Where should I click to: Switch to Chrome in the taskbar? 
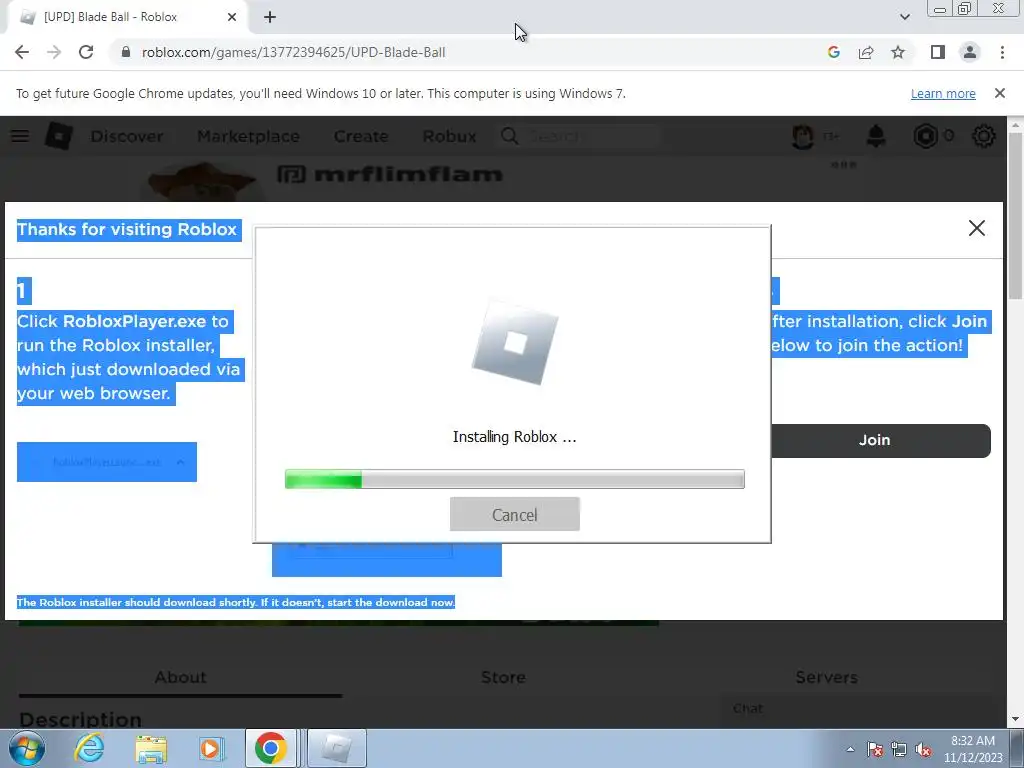[270, 748]
